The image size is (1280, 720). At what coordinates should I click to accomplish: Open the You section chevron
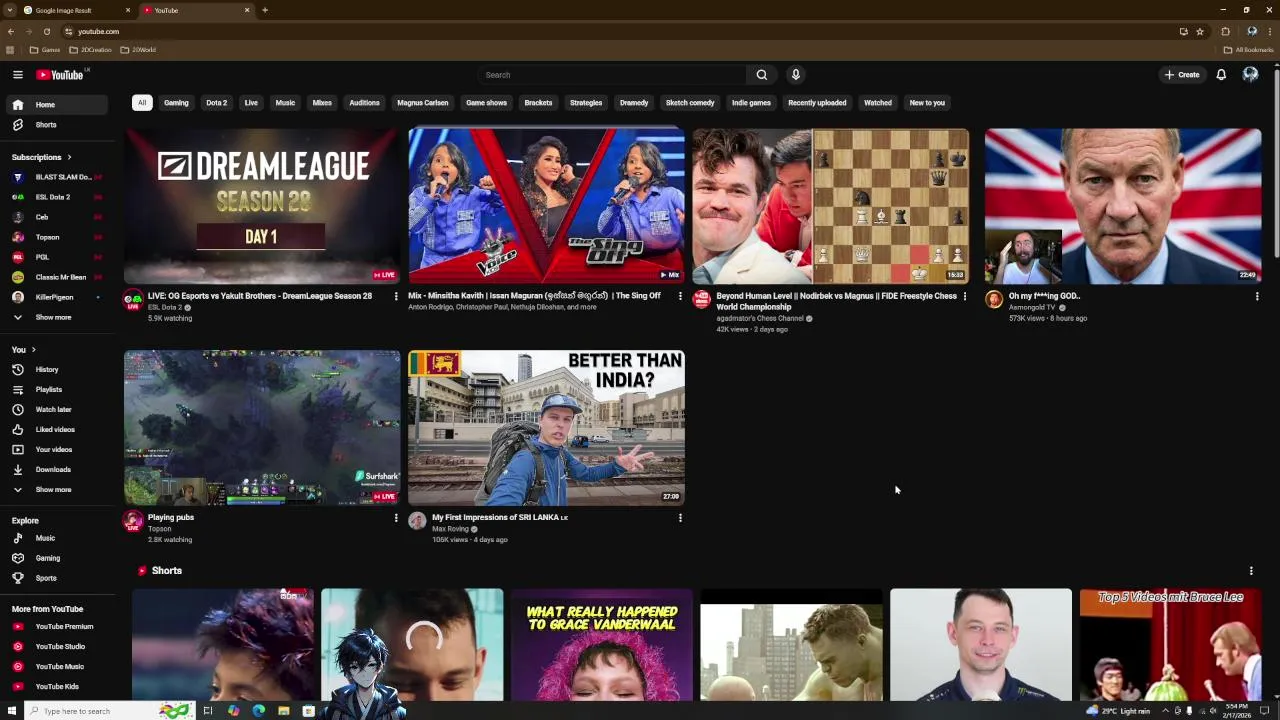(33, 350)
